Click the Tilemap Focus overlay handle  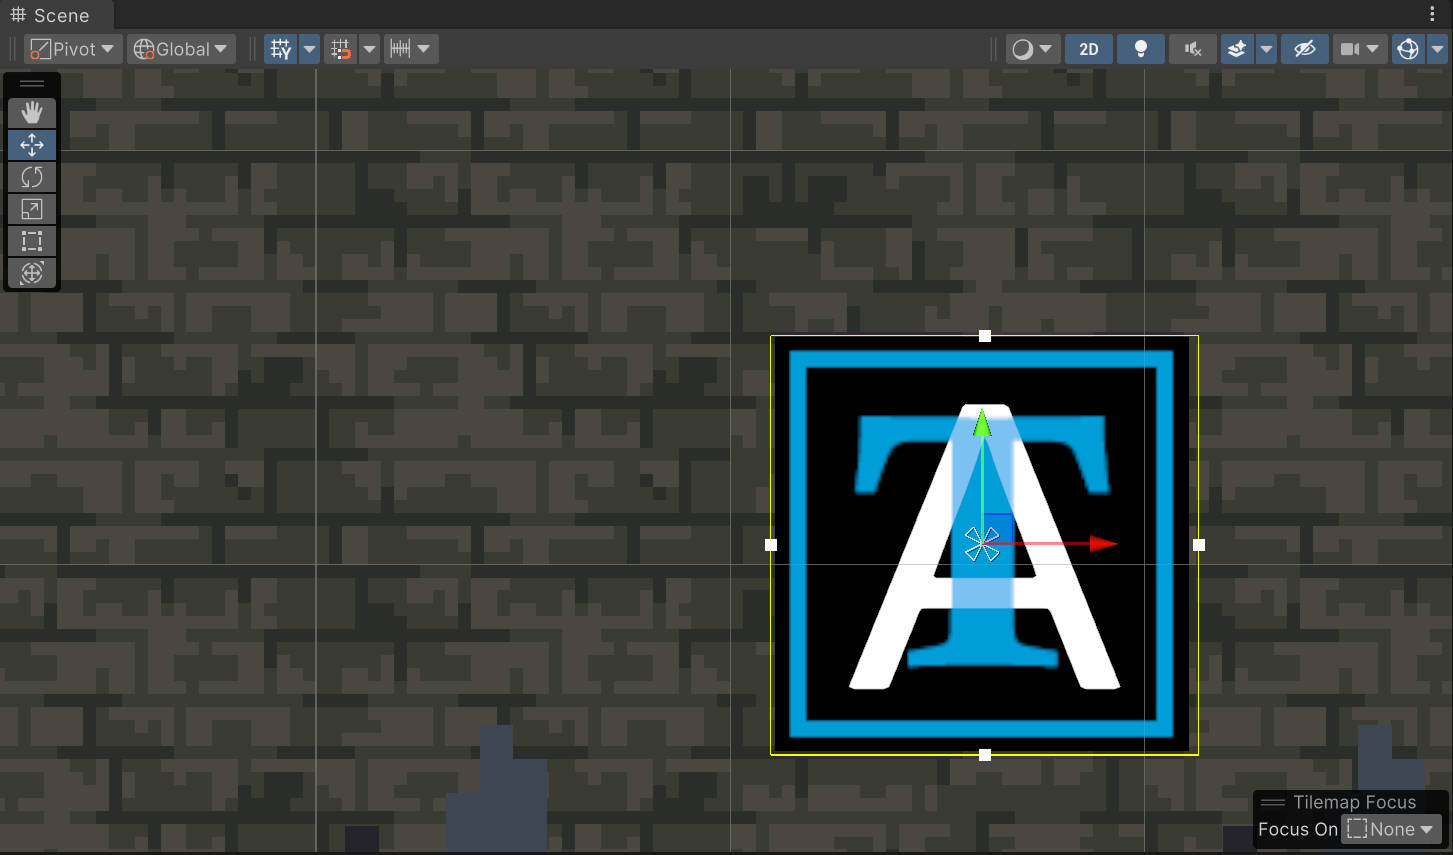[1273, 802]
